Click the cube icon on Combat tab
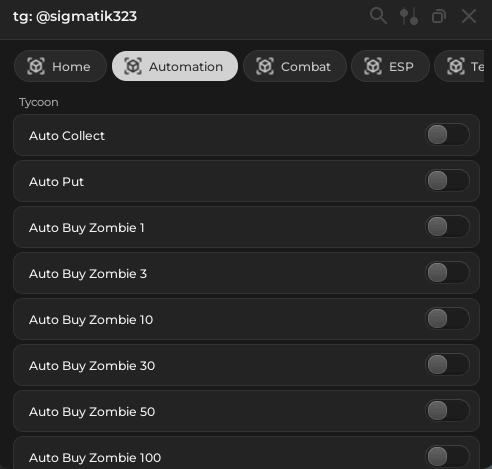 pos(265,66)
